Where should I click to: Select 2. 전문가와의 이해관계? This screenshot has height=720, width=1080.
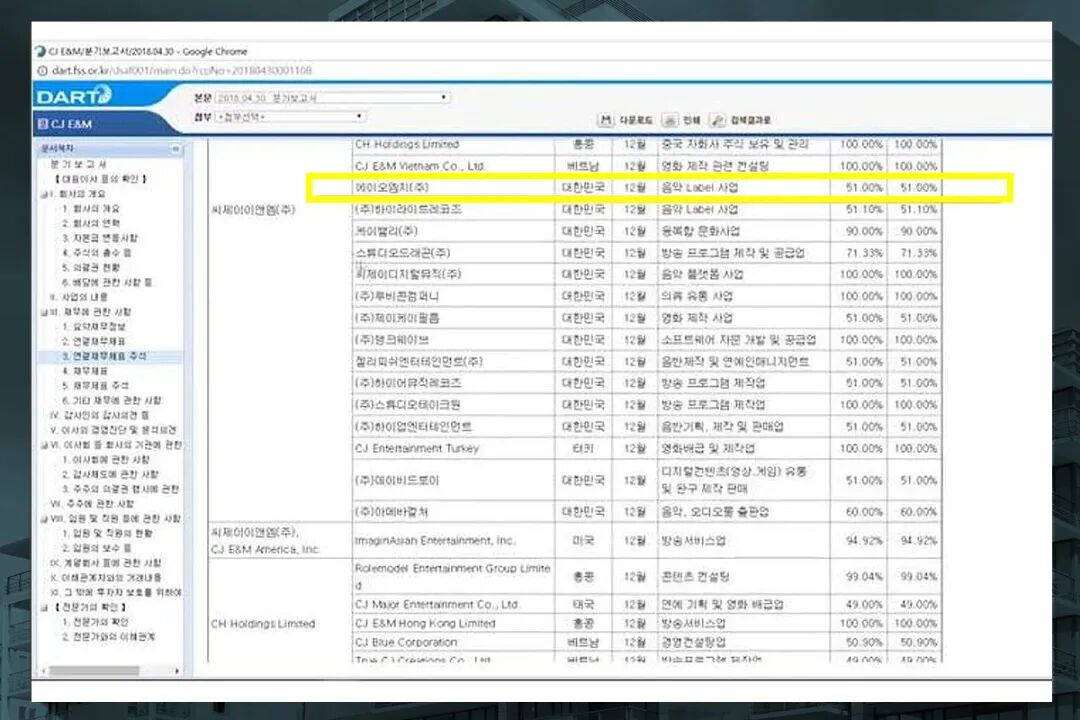tap(108, 637)
